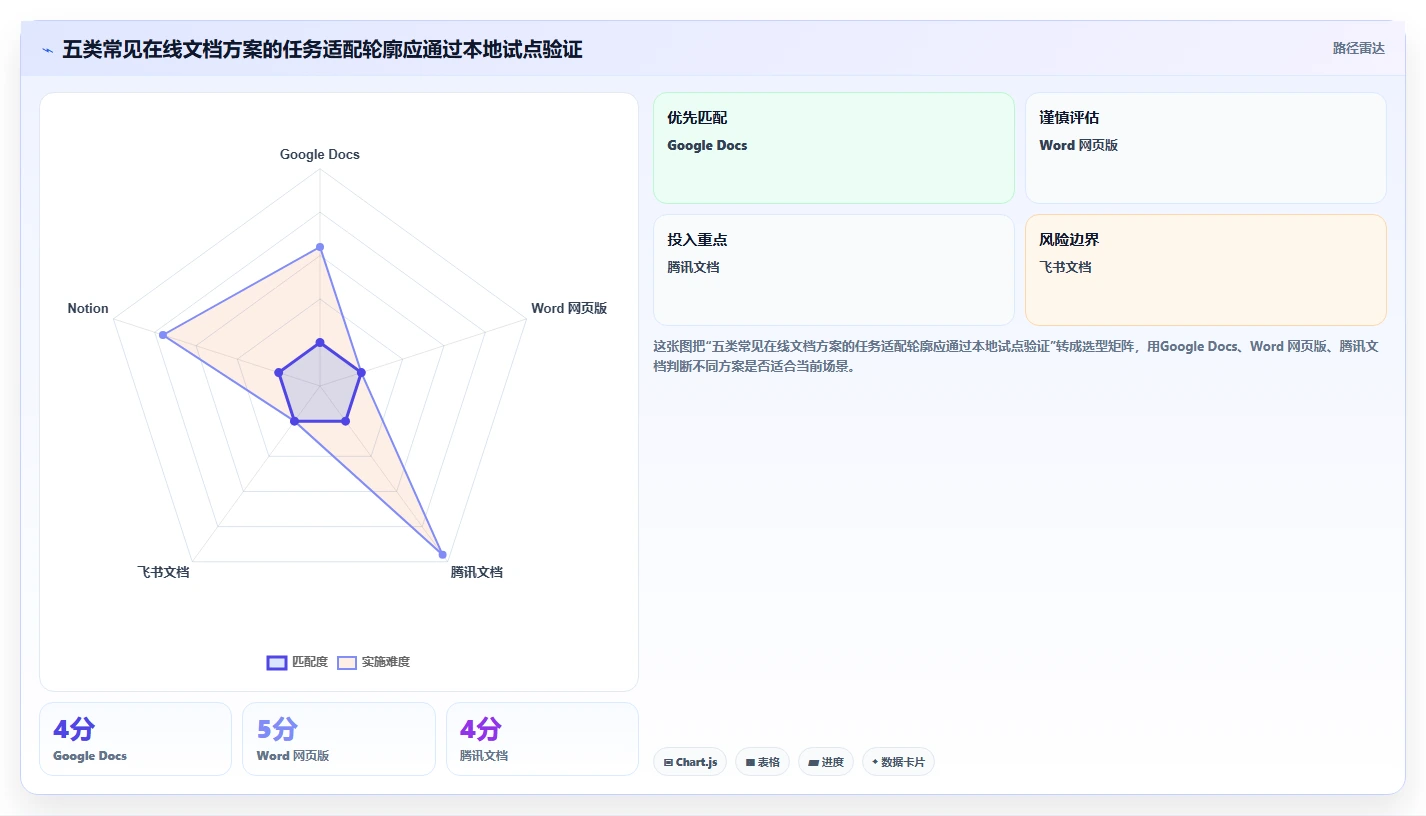The image size is (1426, 816).
Task: Select the 数据卡片 tag chip
Action: [x=898, y=762]
